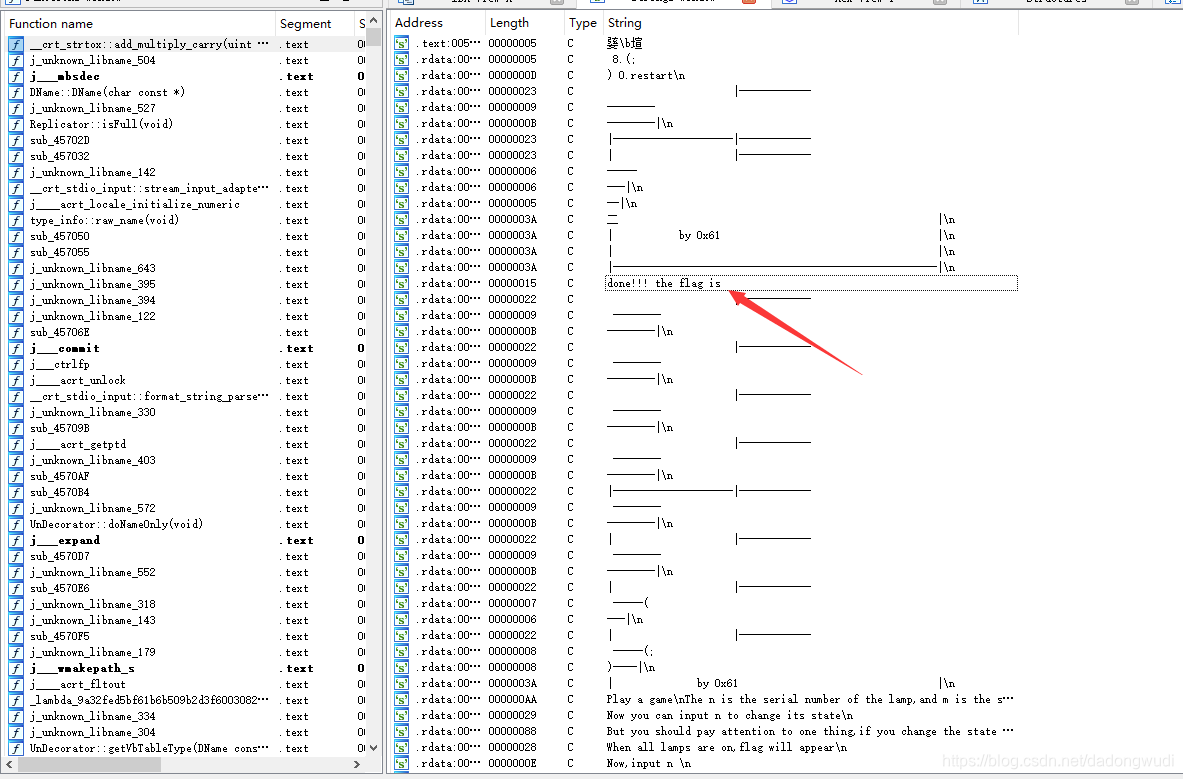Click string icon of ') 0.restart\n' row

401,75
